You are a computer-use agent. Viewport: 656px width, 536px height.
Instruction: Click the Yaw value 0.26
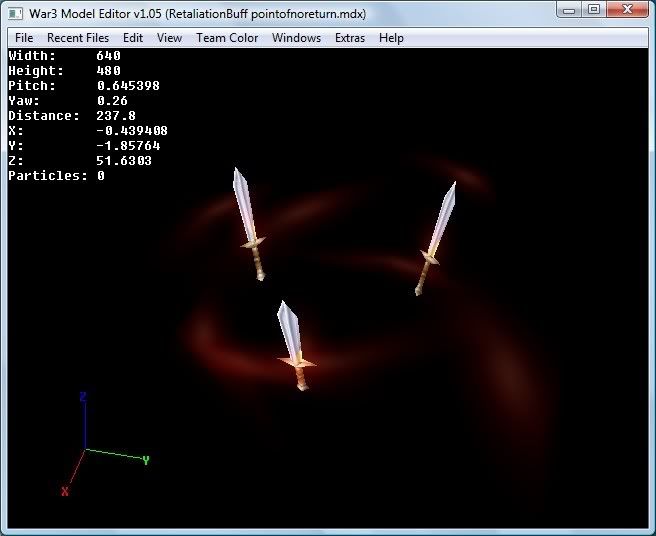coord(112,101)
